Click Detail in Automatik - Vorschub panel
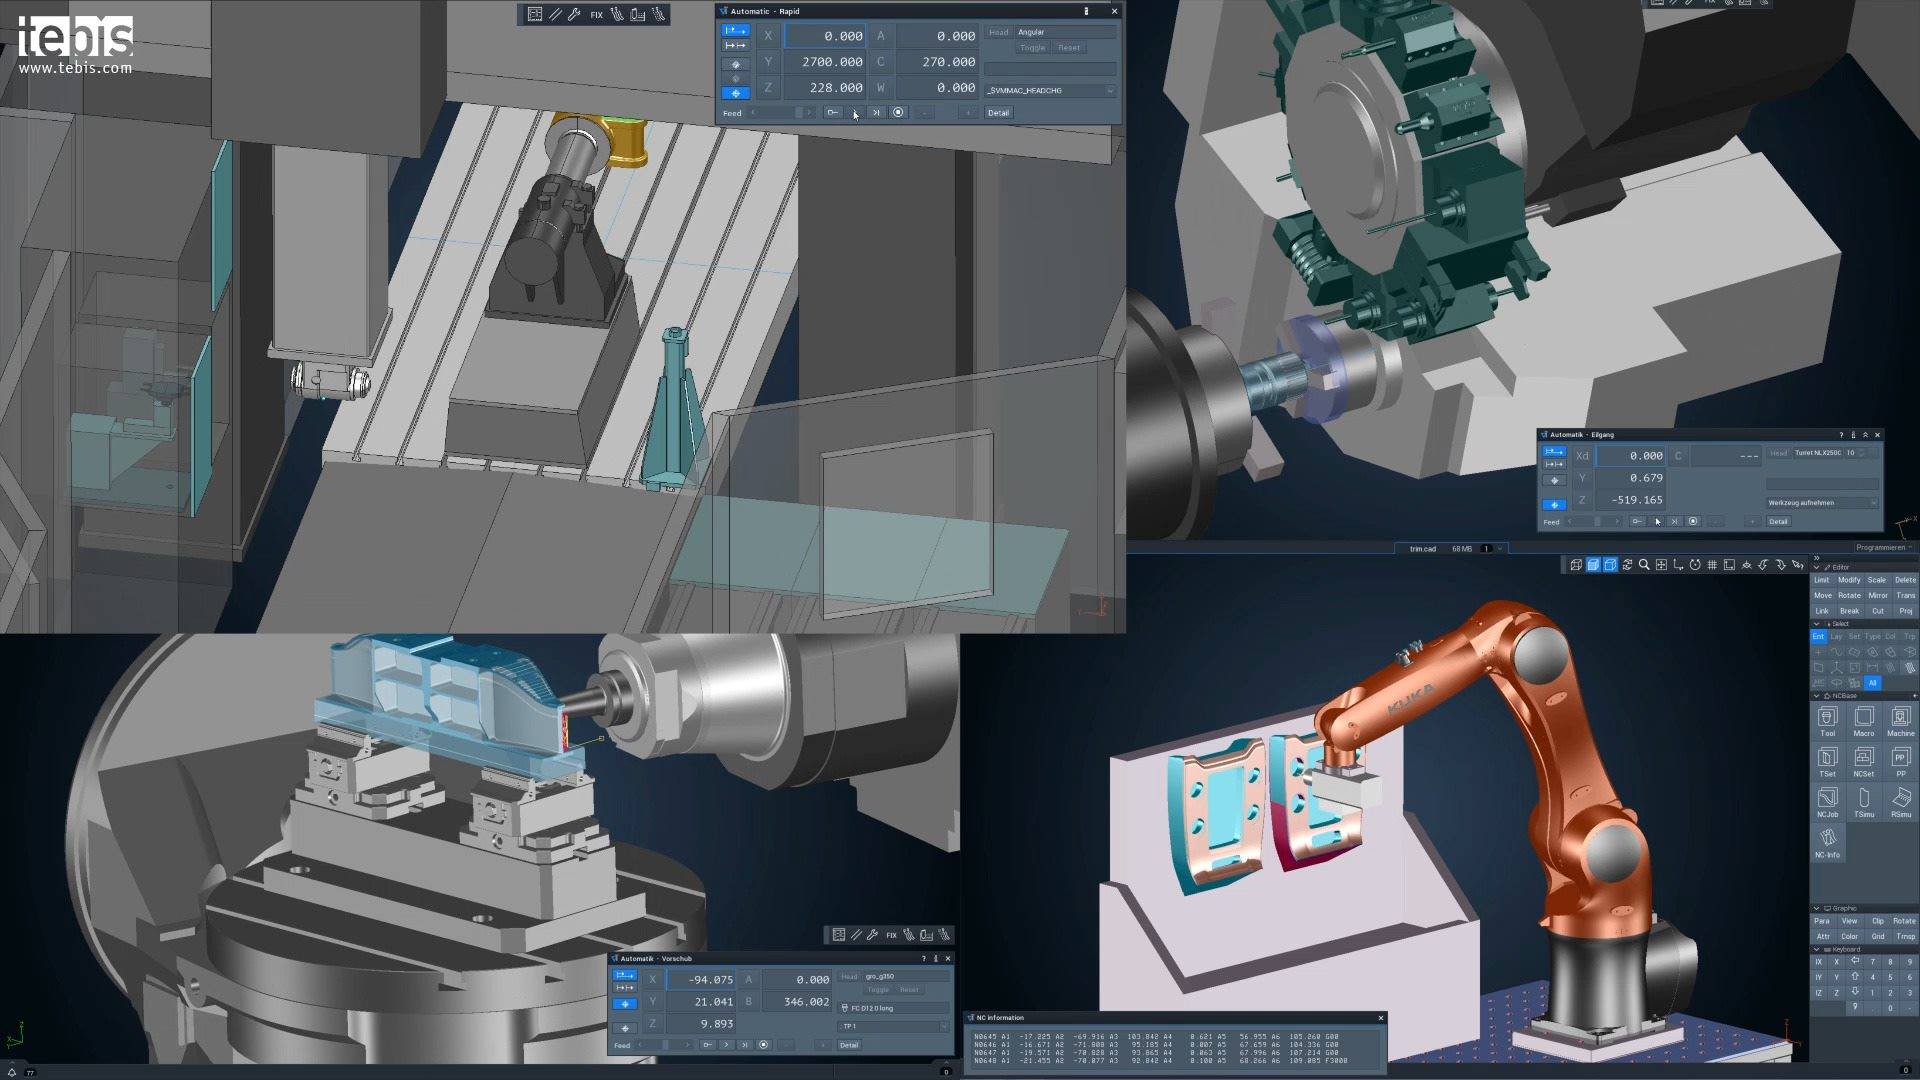1920x1080 pixels. (849, 1045)
